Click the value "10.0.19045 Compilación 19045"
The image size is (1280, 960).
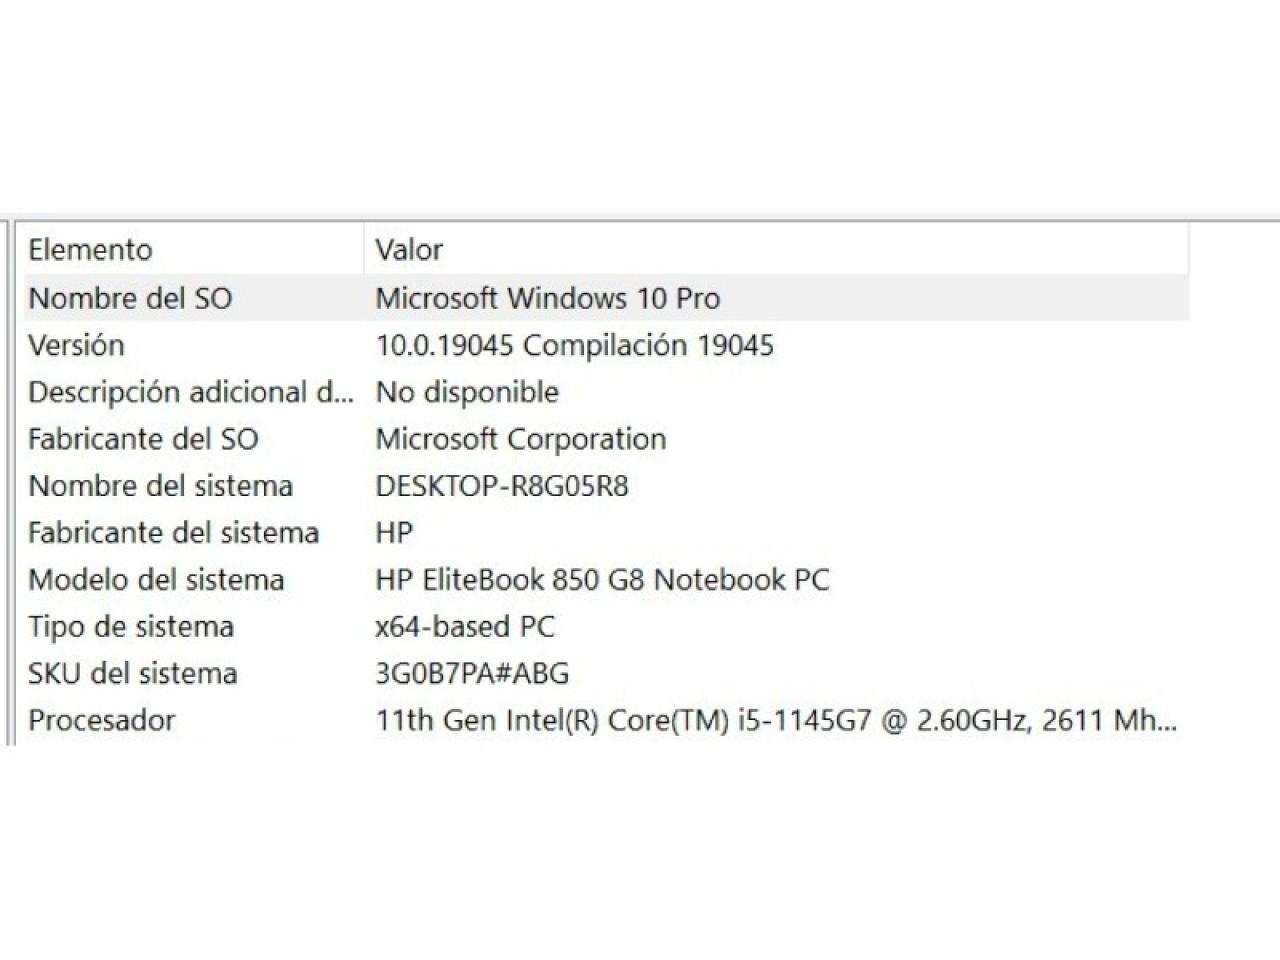tap(574, 345)
